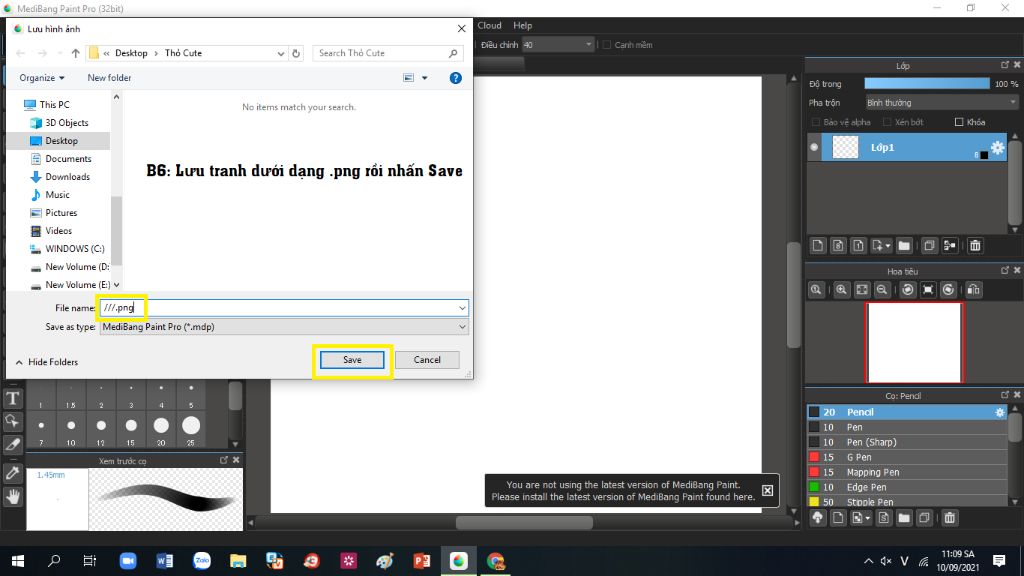This screenshot has height=576, width=1024.
Task: Enable Bảo vệ alpha checkbox
Action: 816,122
